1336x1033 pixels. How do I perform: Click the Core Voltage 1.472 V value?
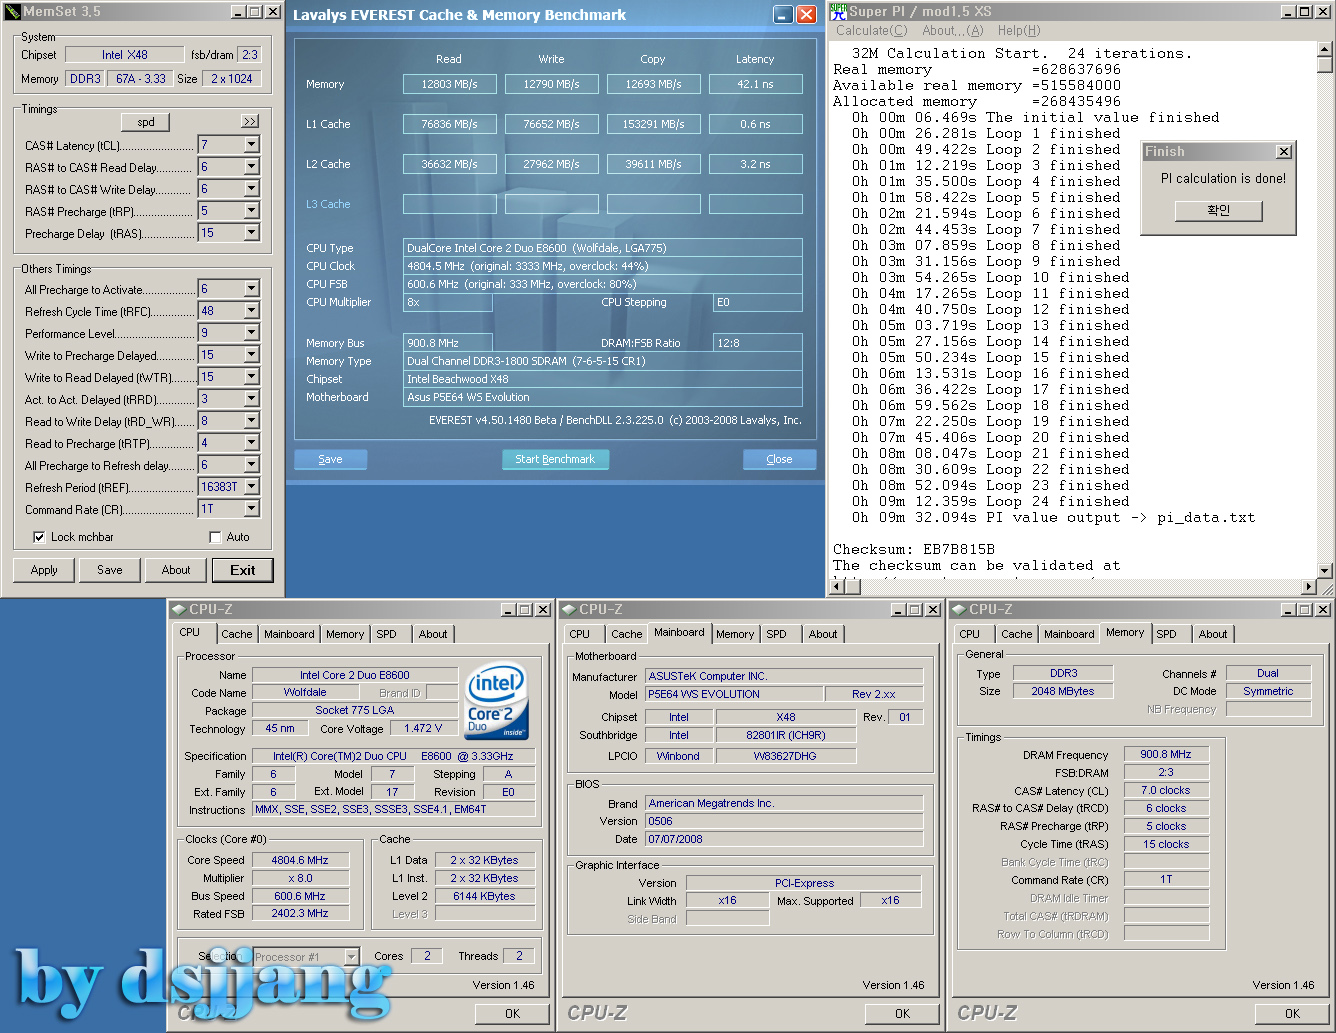[423, 728]
